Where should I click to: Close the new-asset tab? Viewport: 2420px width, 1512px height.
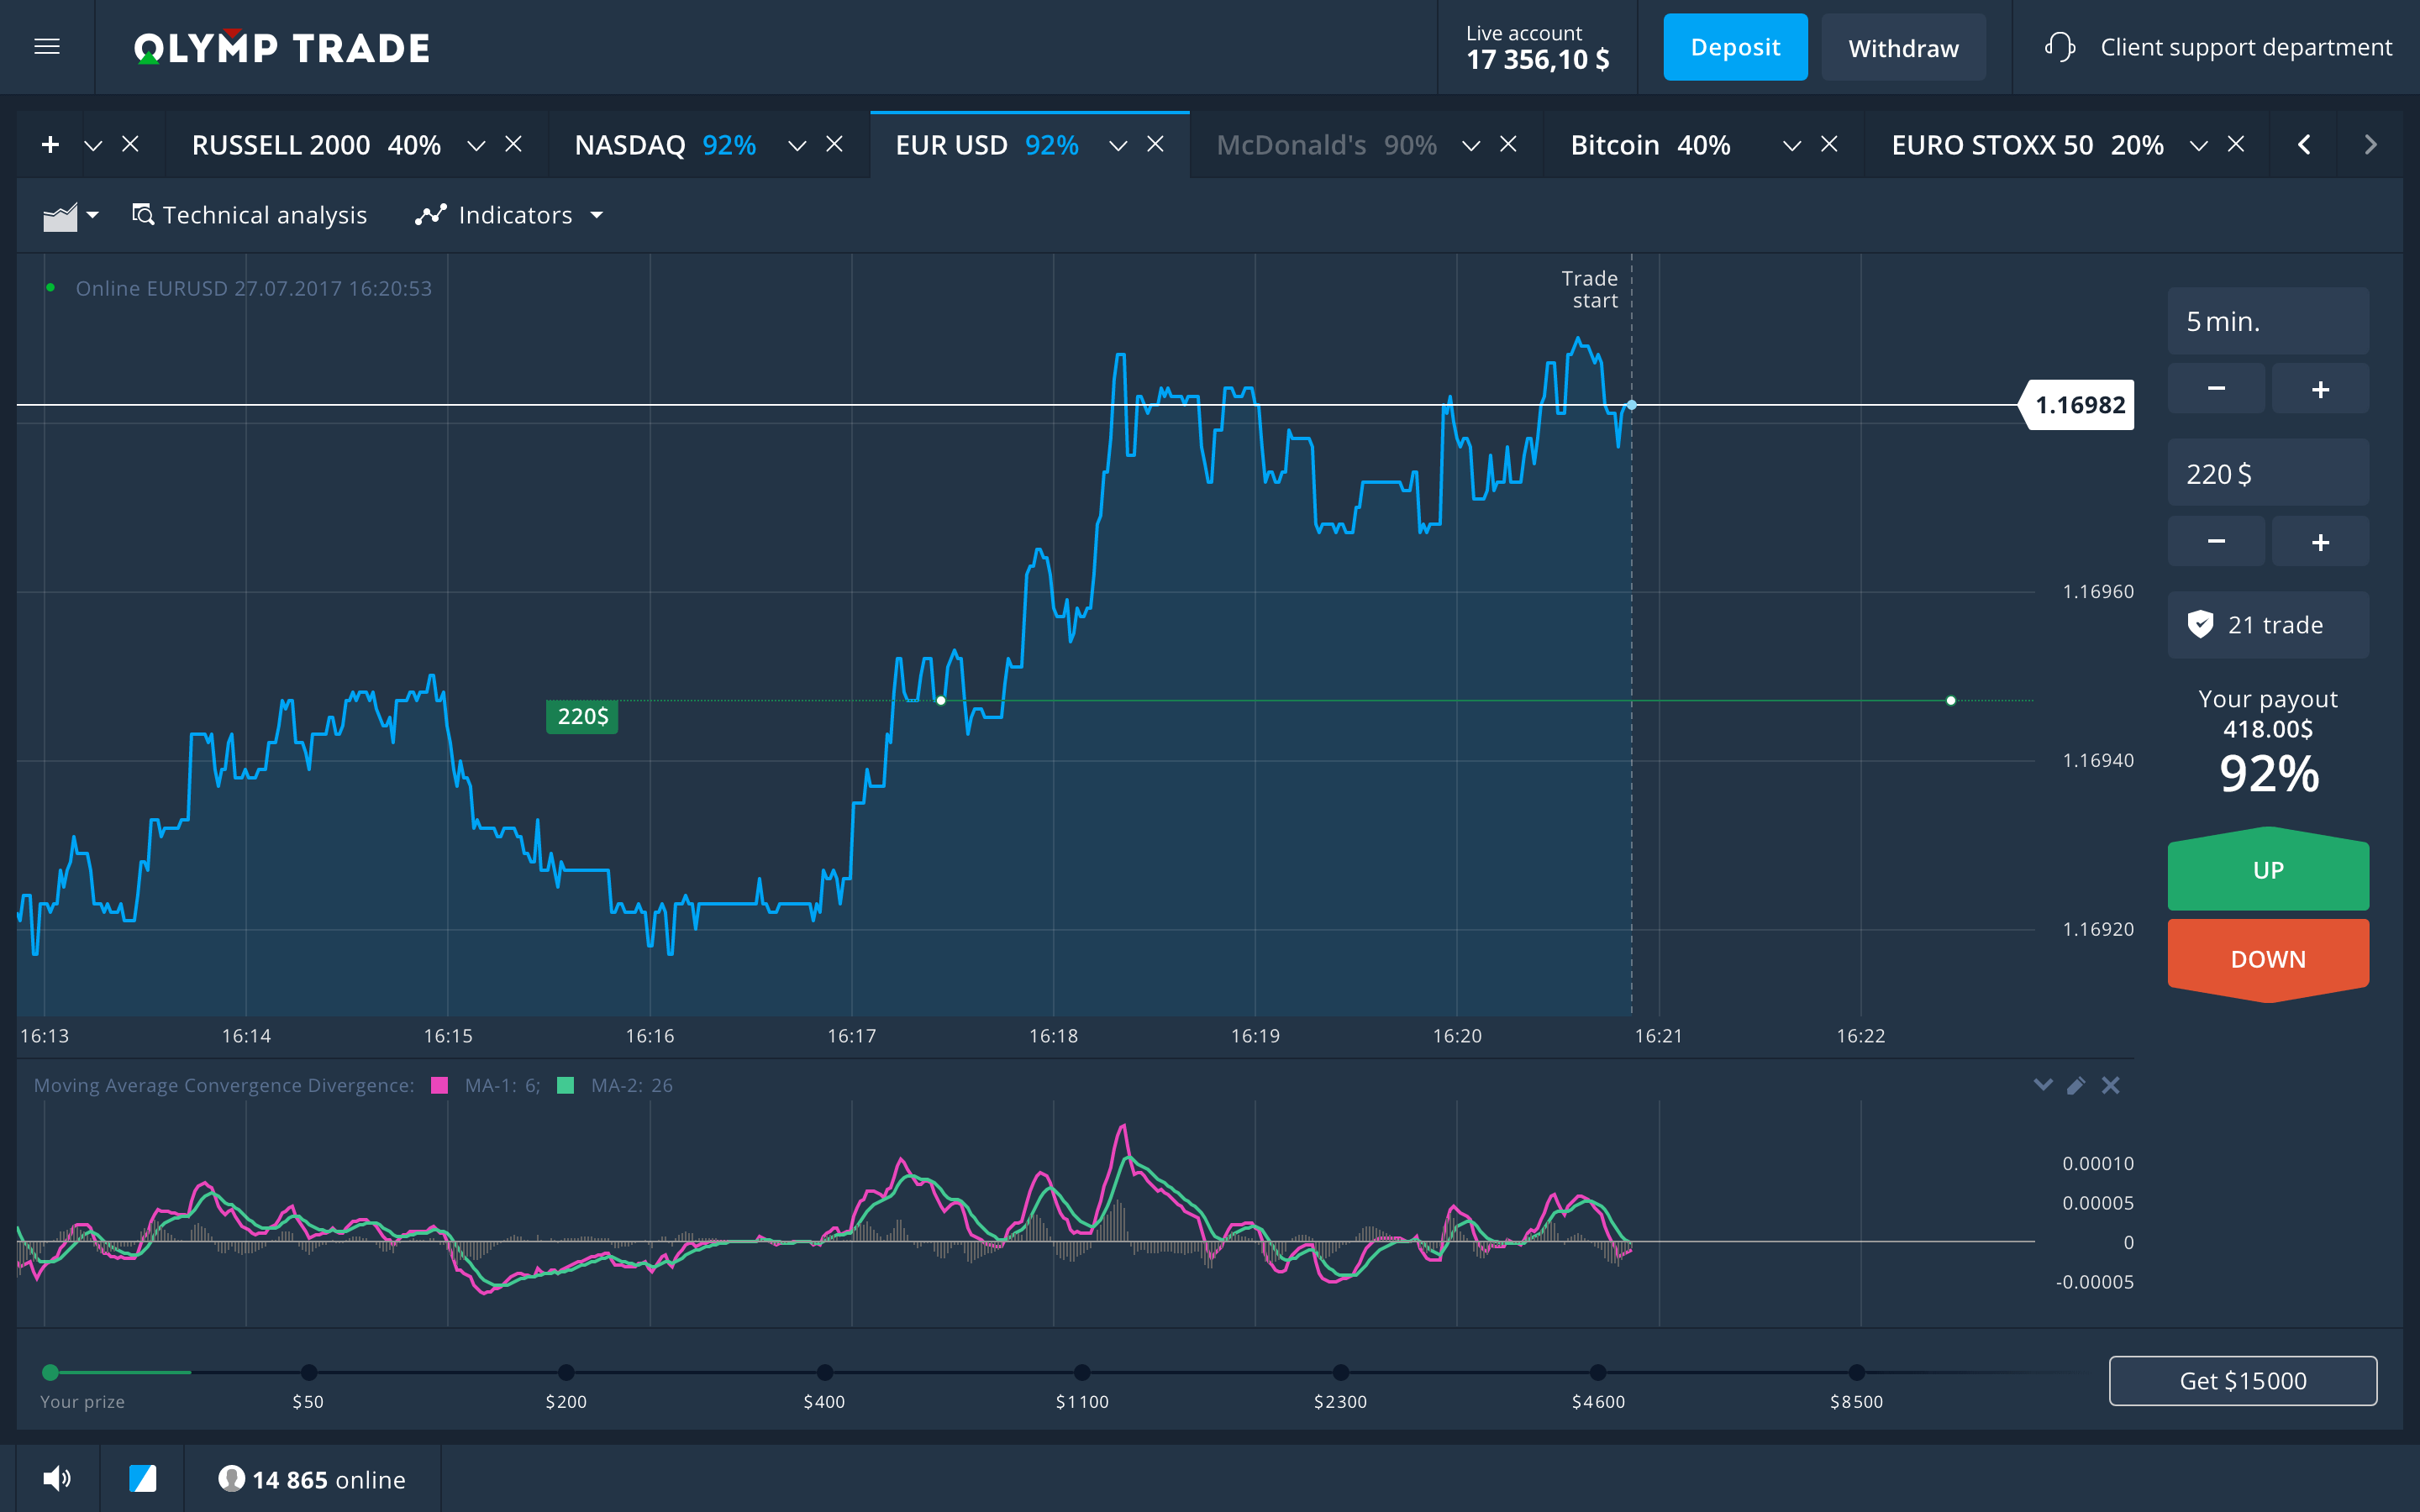130,144
